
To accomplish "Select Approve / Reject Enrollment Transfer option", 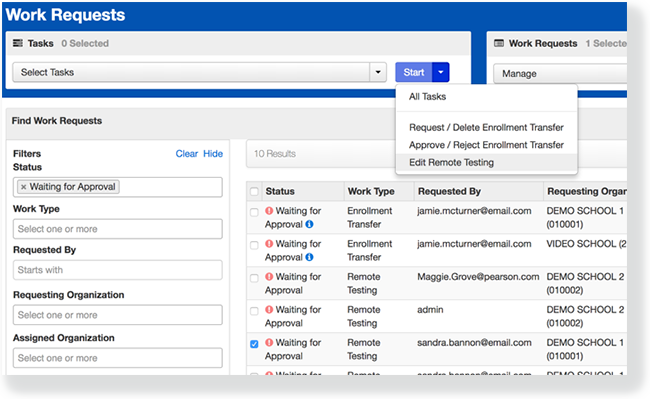I will point(486,145).
